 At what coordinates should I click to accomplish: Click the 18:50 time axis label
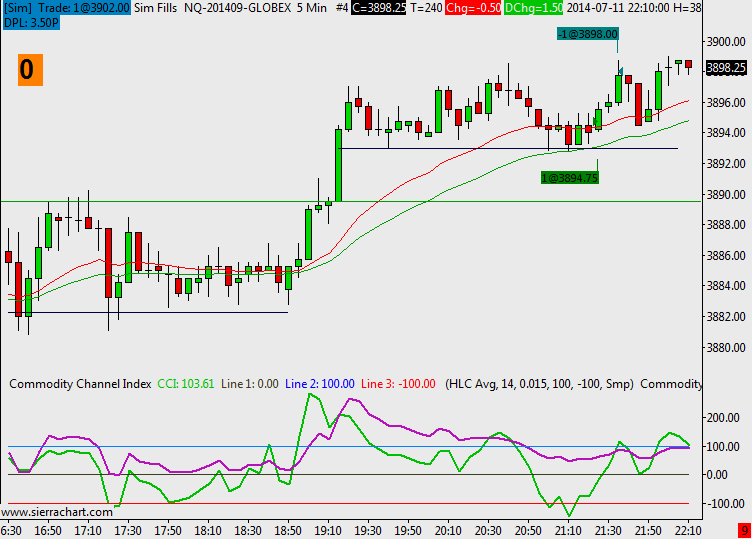[x=288, y=531]
